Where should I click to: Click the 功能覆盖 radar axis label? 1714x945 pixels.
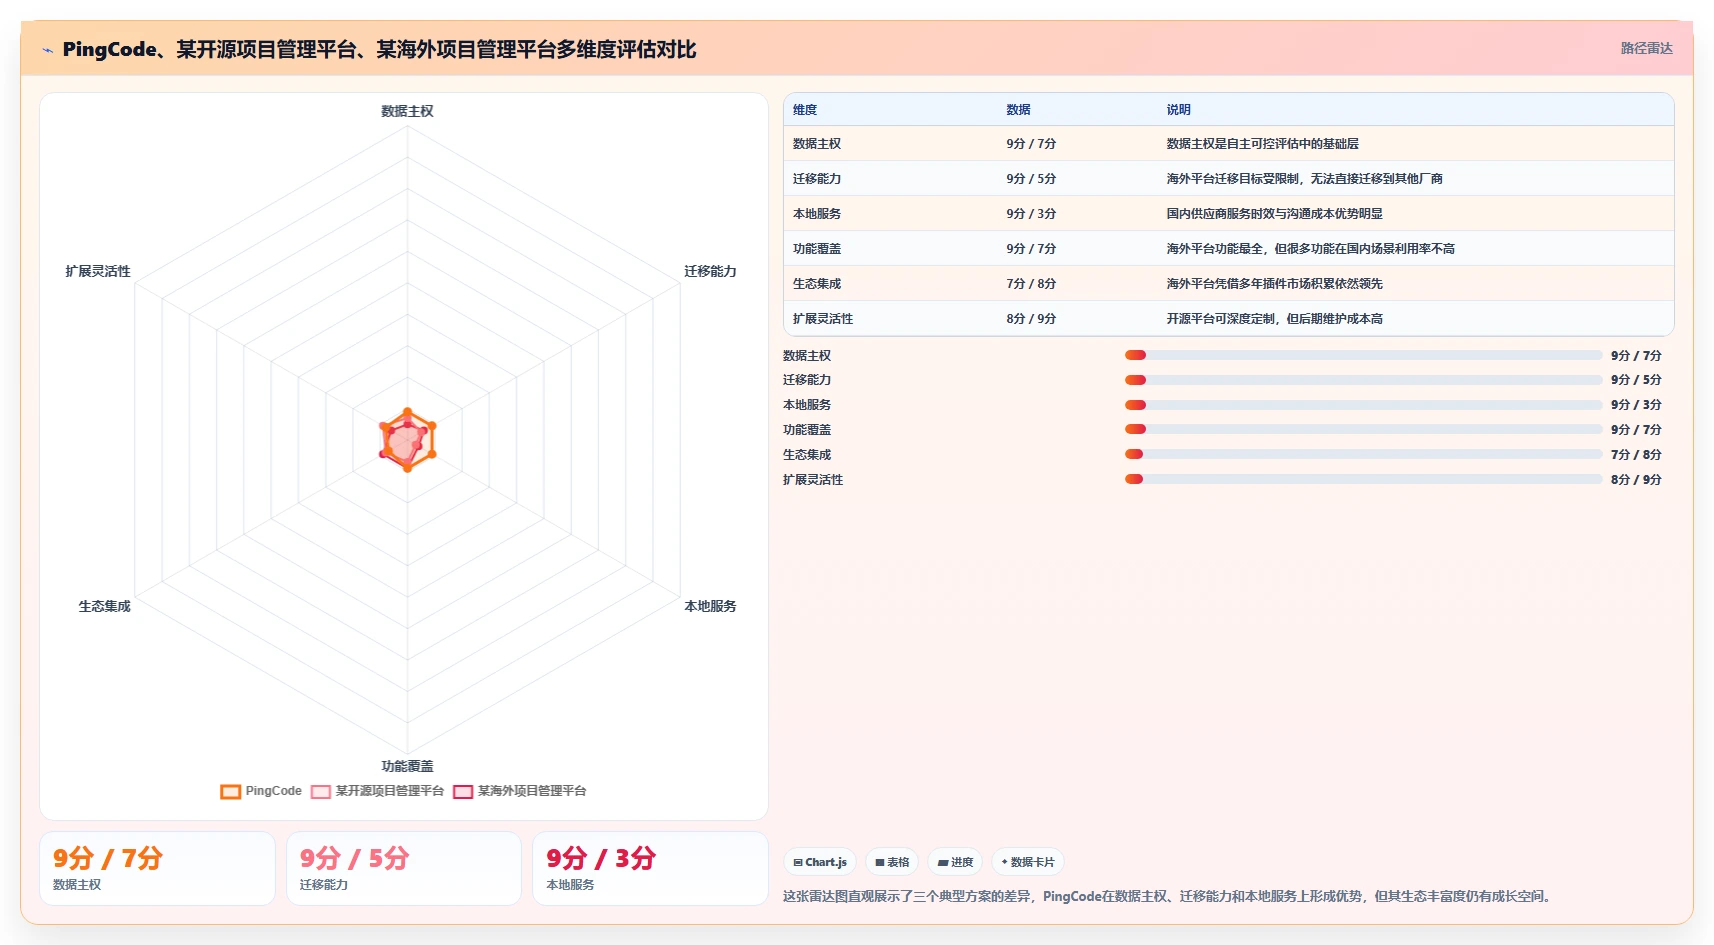[407, 766]
